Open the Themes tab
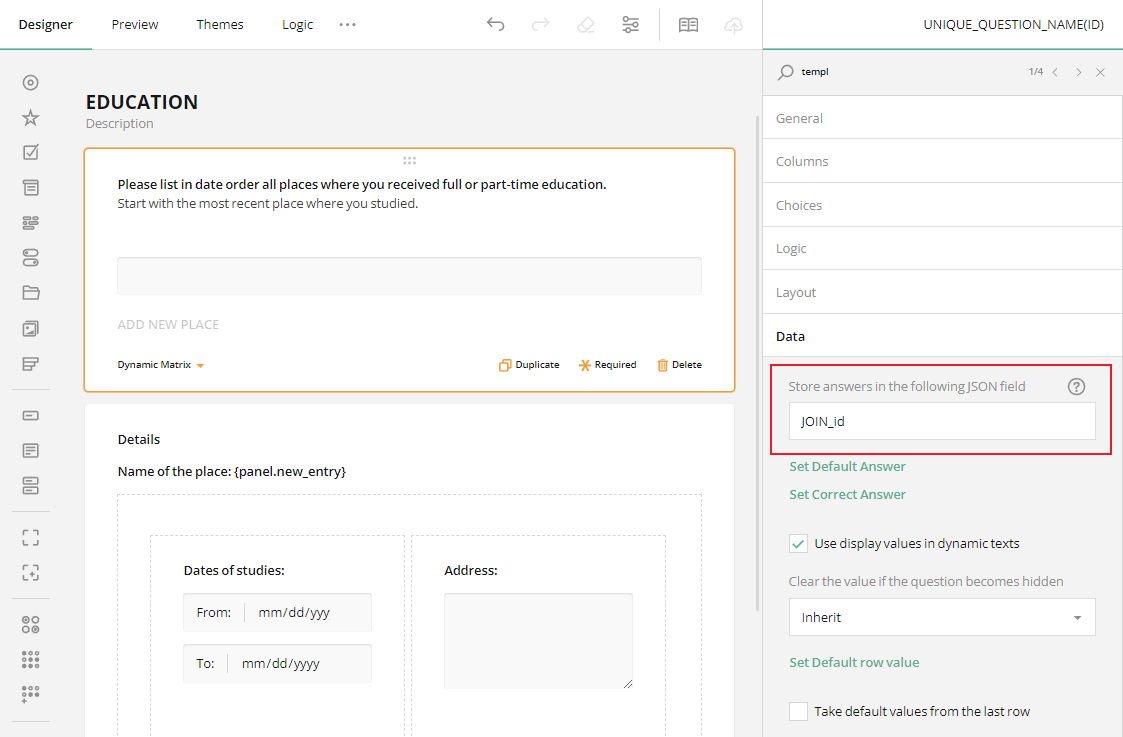Image resolution: width=1123 pixels, height=737 pixels. click(x=220, y=25)
